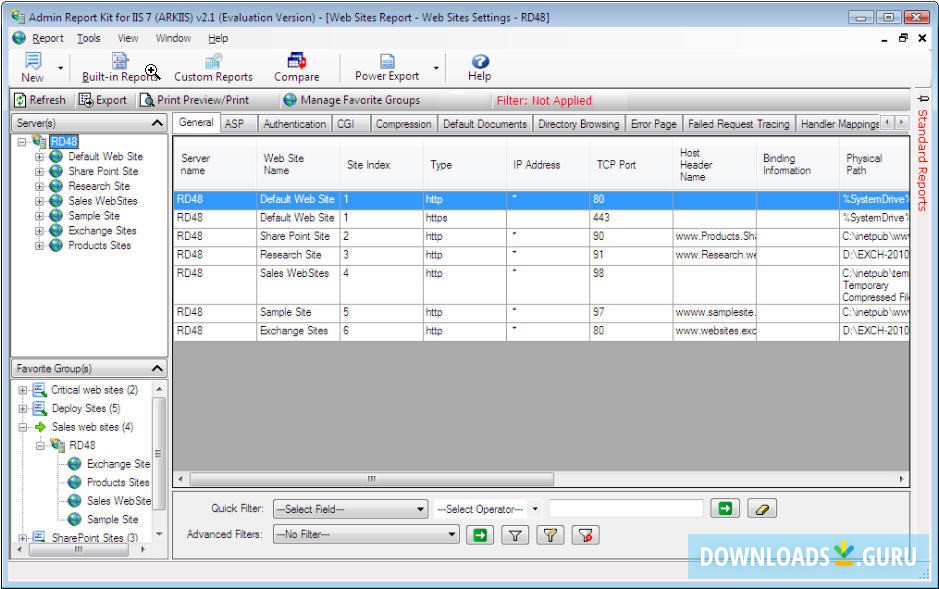Image resolution: width=939 pixels, height=589 pixels.
Task: Launch Power Export
Action: pos(385,63)
